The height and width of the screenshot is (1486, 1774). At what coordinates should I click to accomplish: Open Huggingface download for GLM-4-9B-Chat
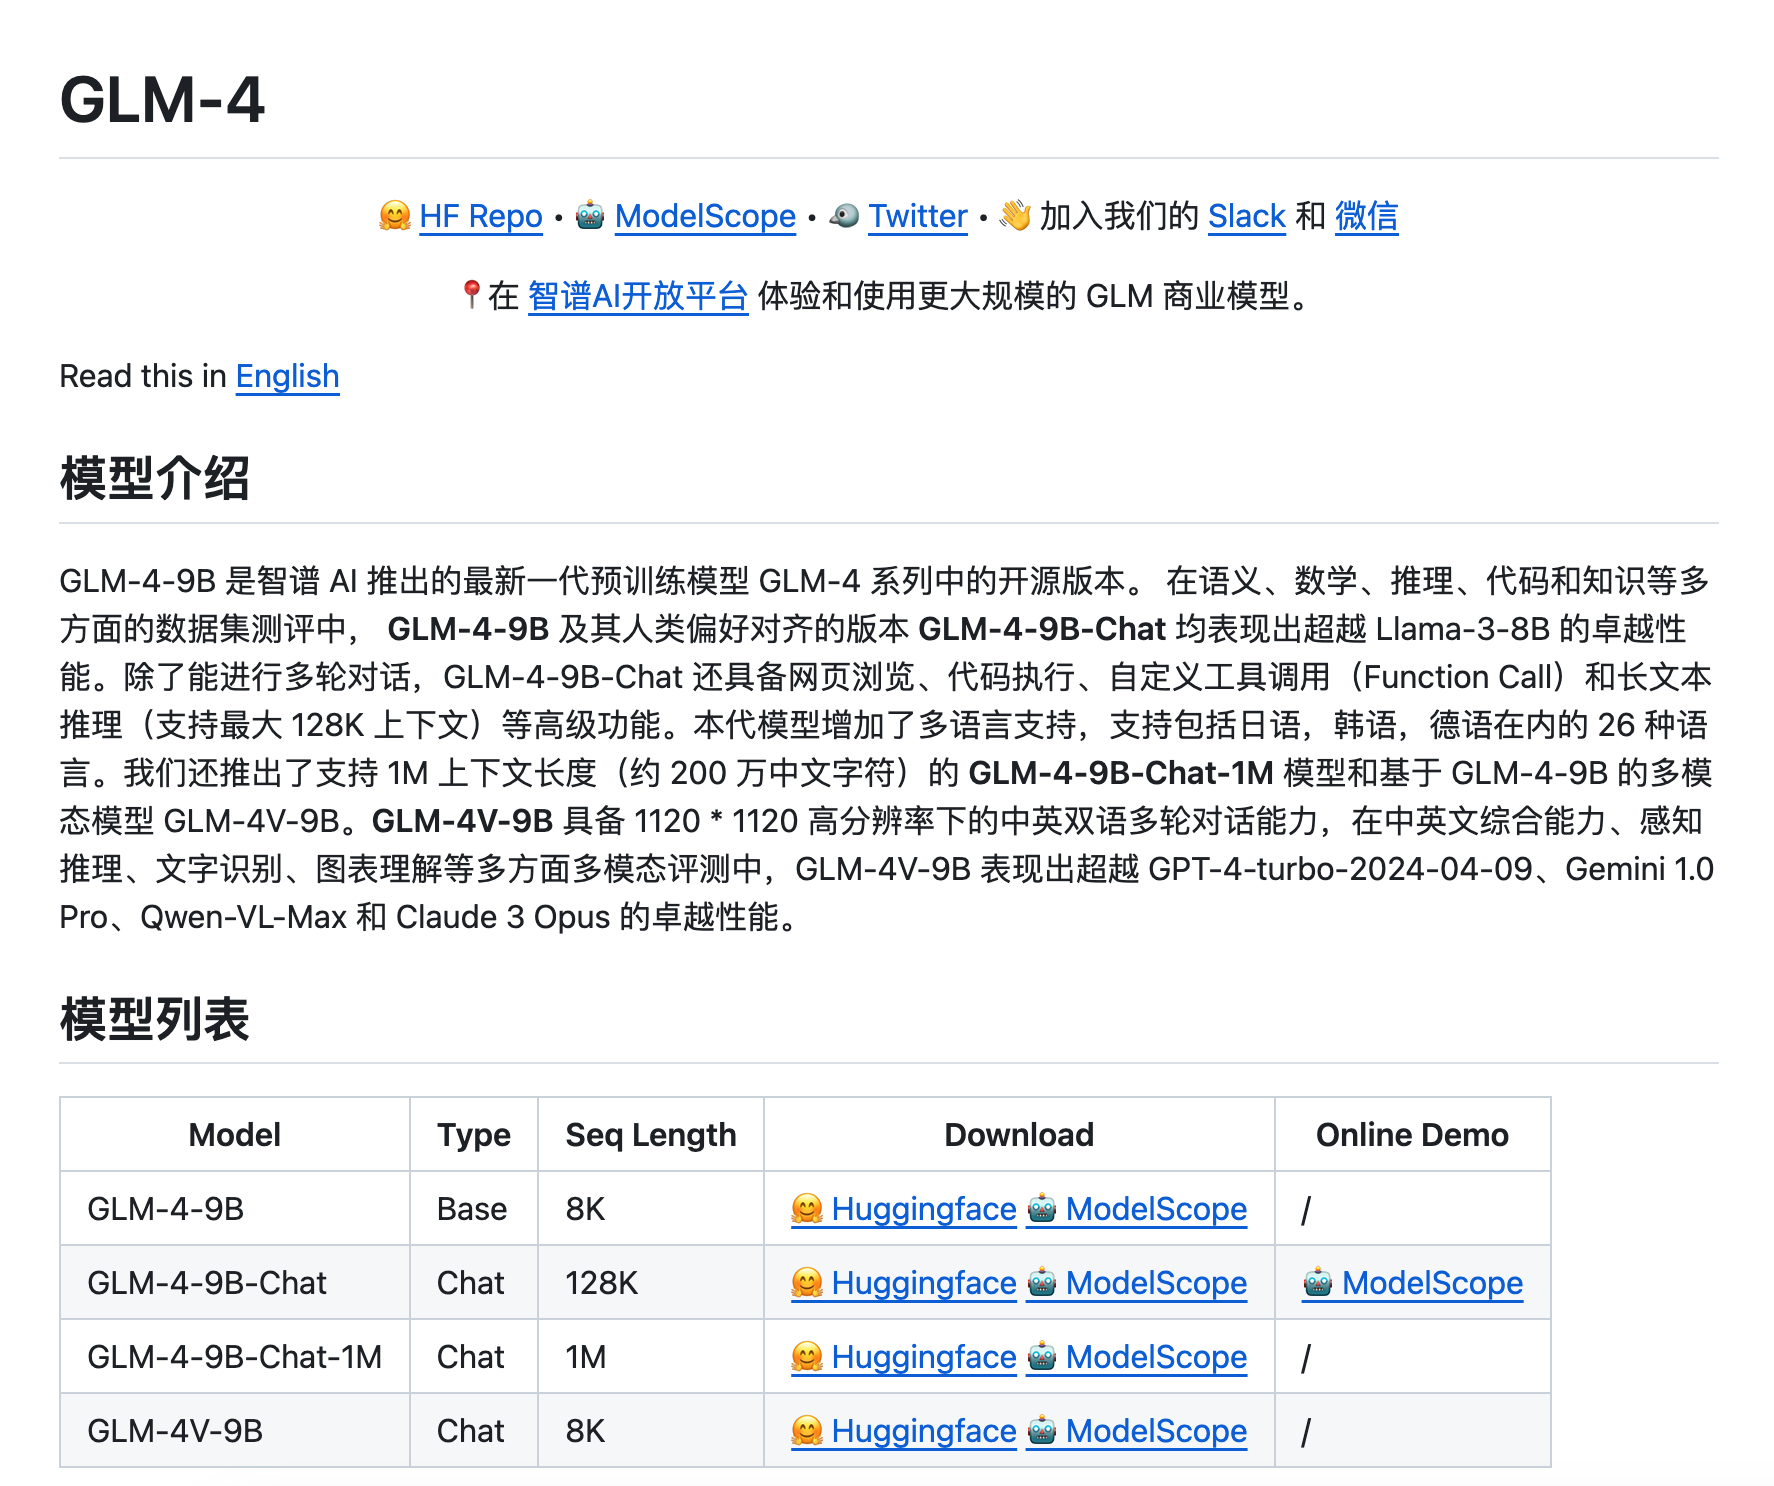pyautogui.click(x=904, y=1283)
